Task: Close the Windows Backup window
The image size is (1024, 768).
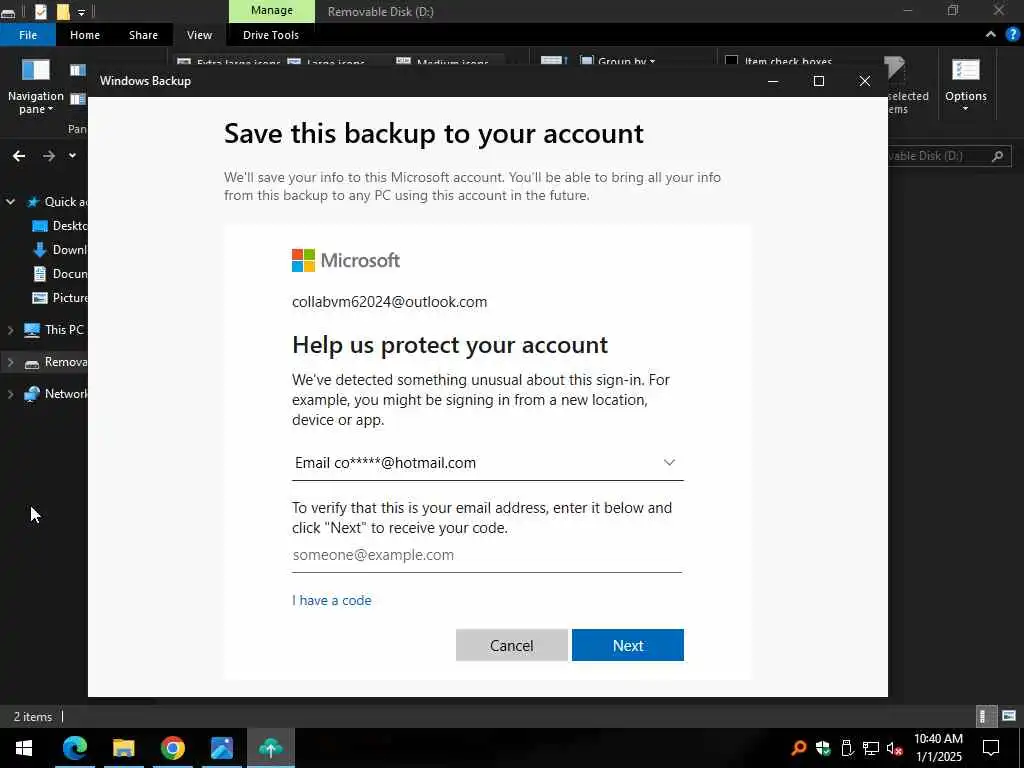Action: pyautogui.click(x=865, y=81)
